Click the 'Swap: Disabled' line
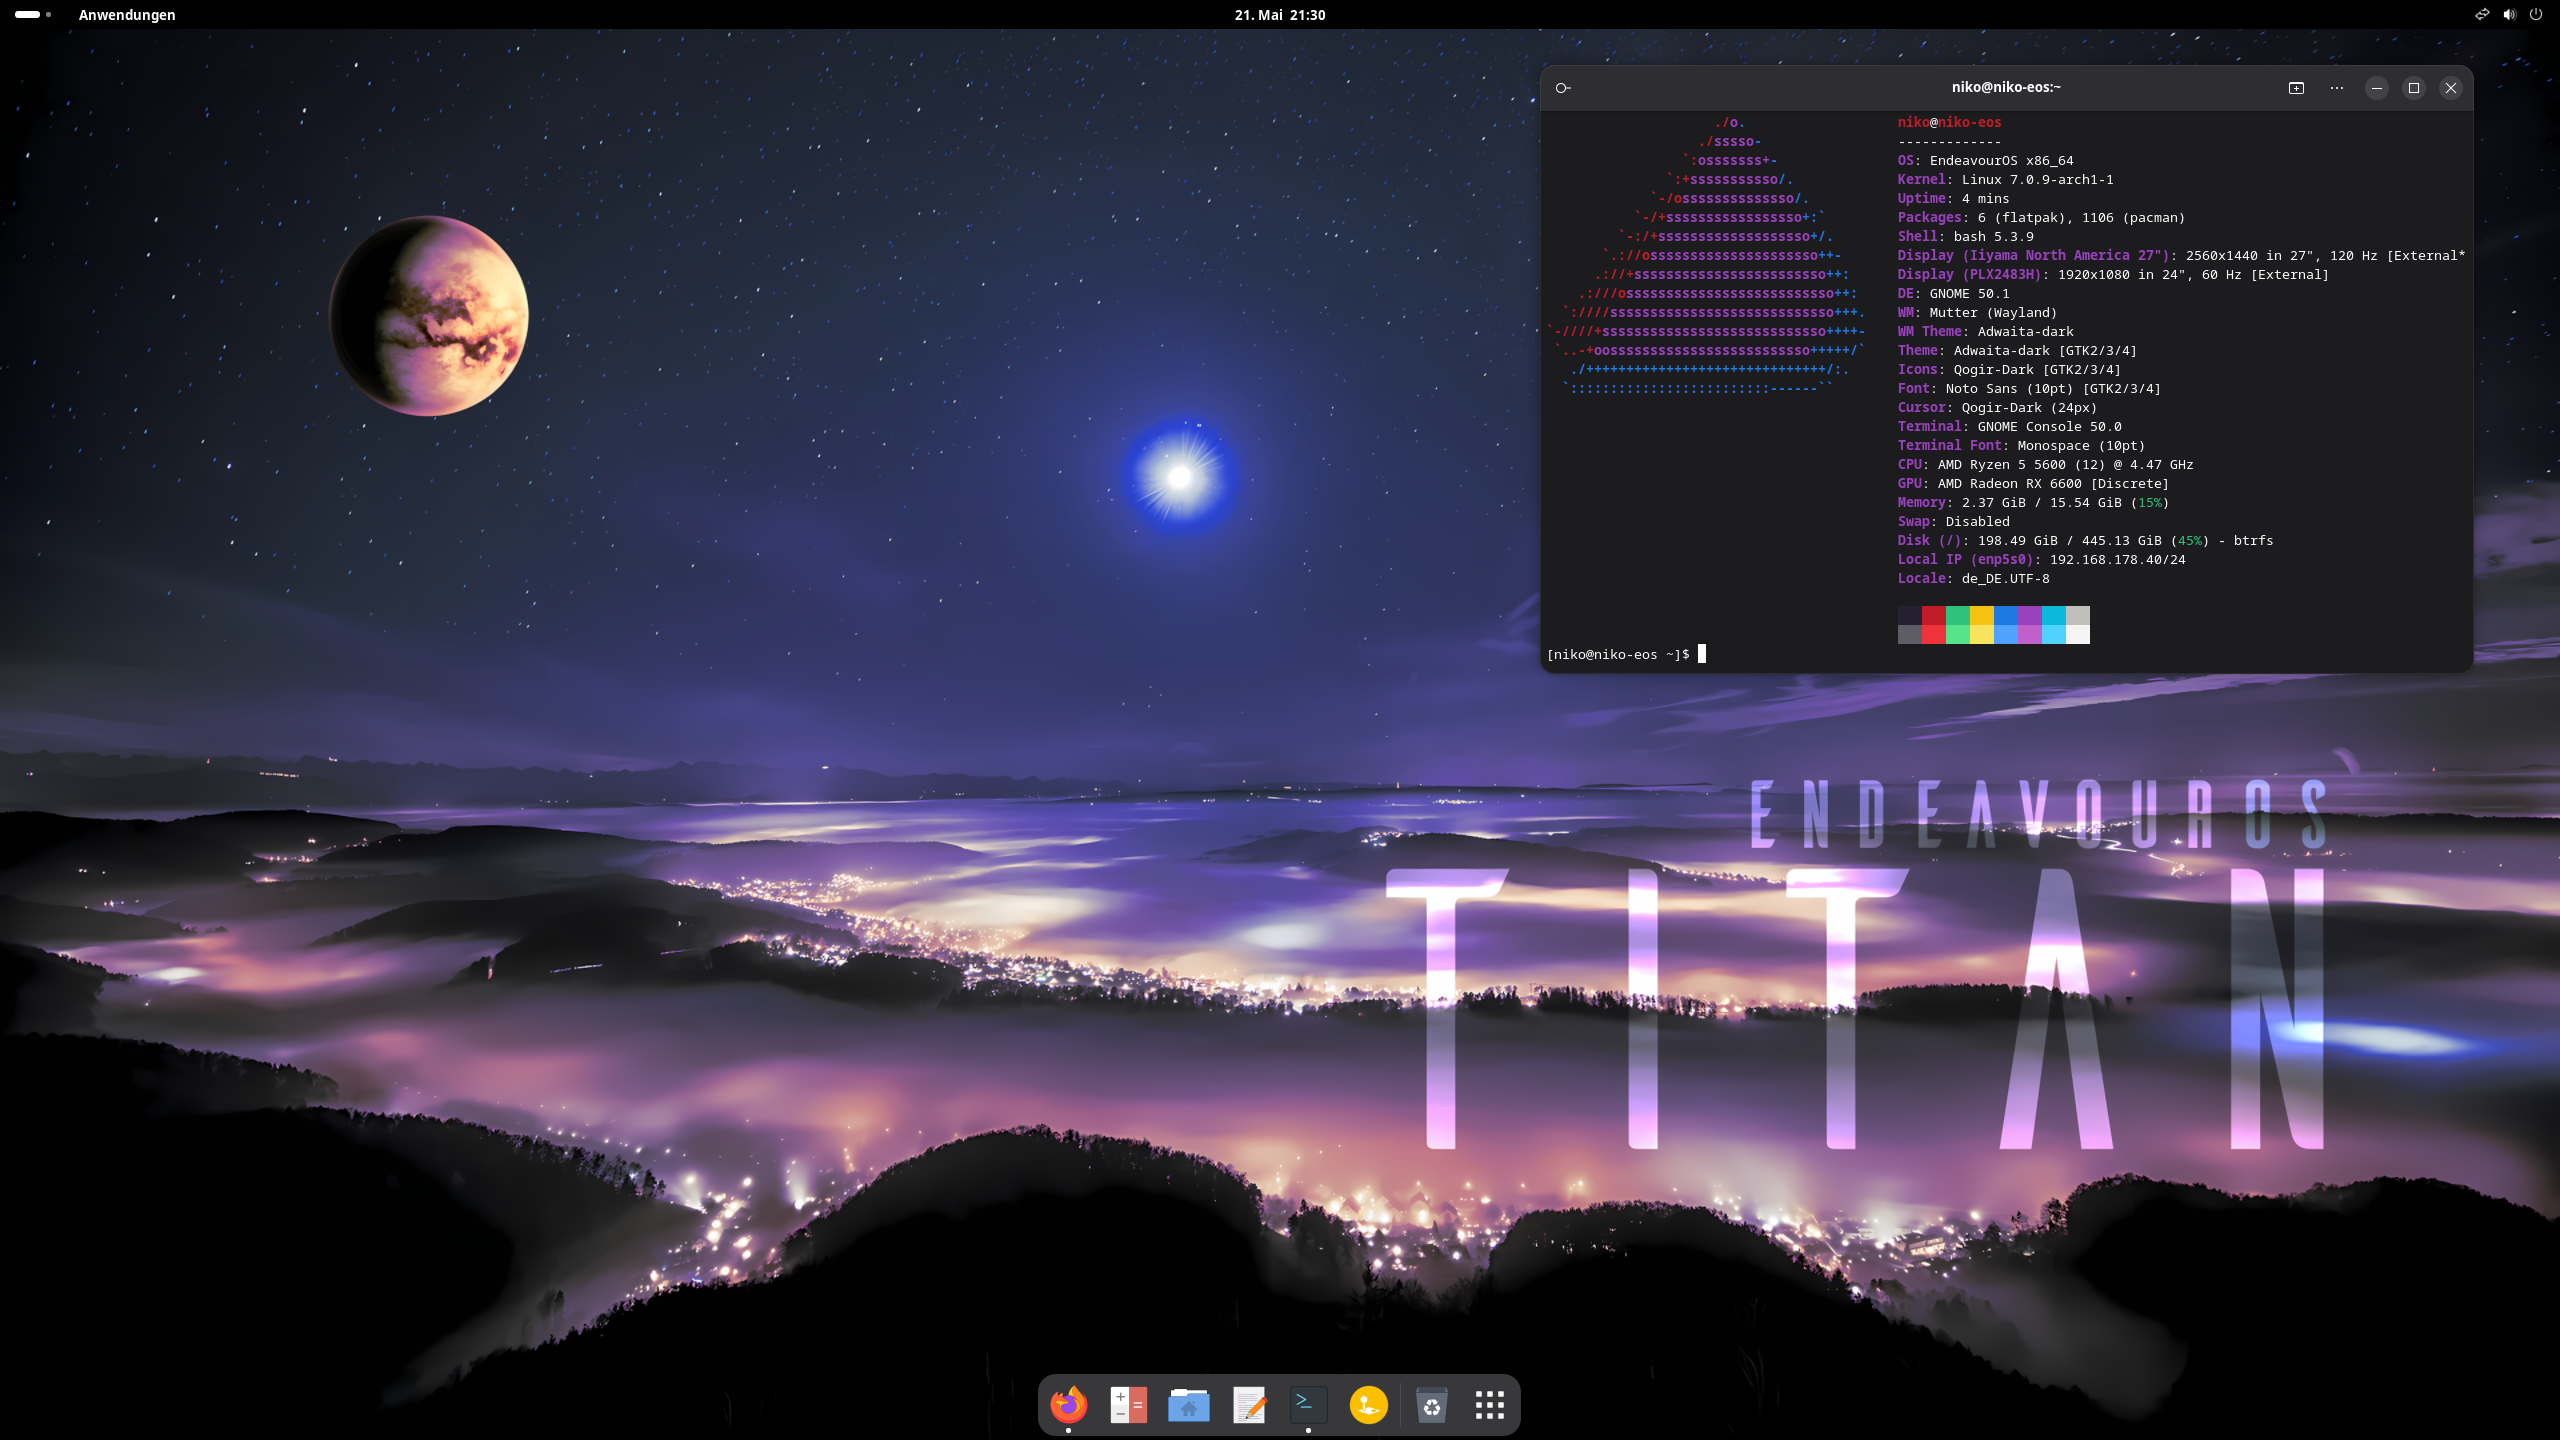 [1954, 522]
